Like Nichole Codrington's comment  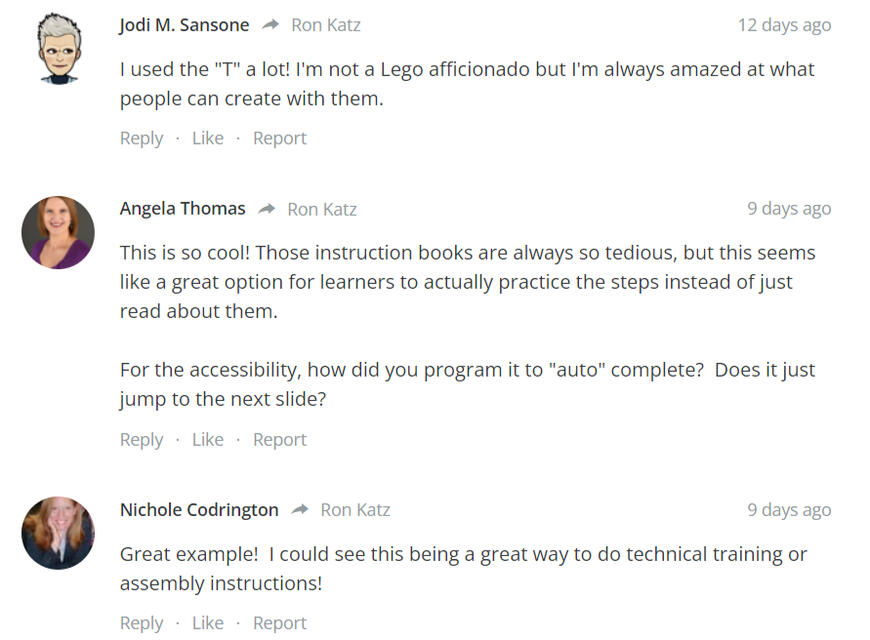207,623
